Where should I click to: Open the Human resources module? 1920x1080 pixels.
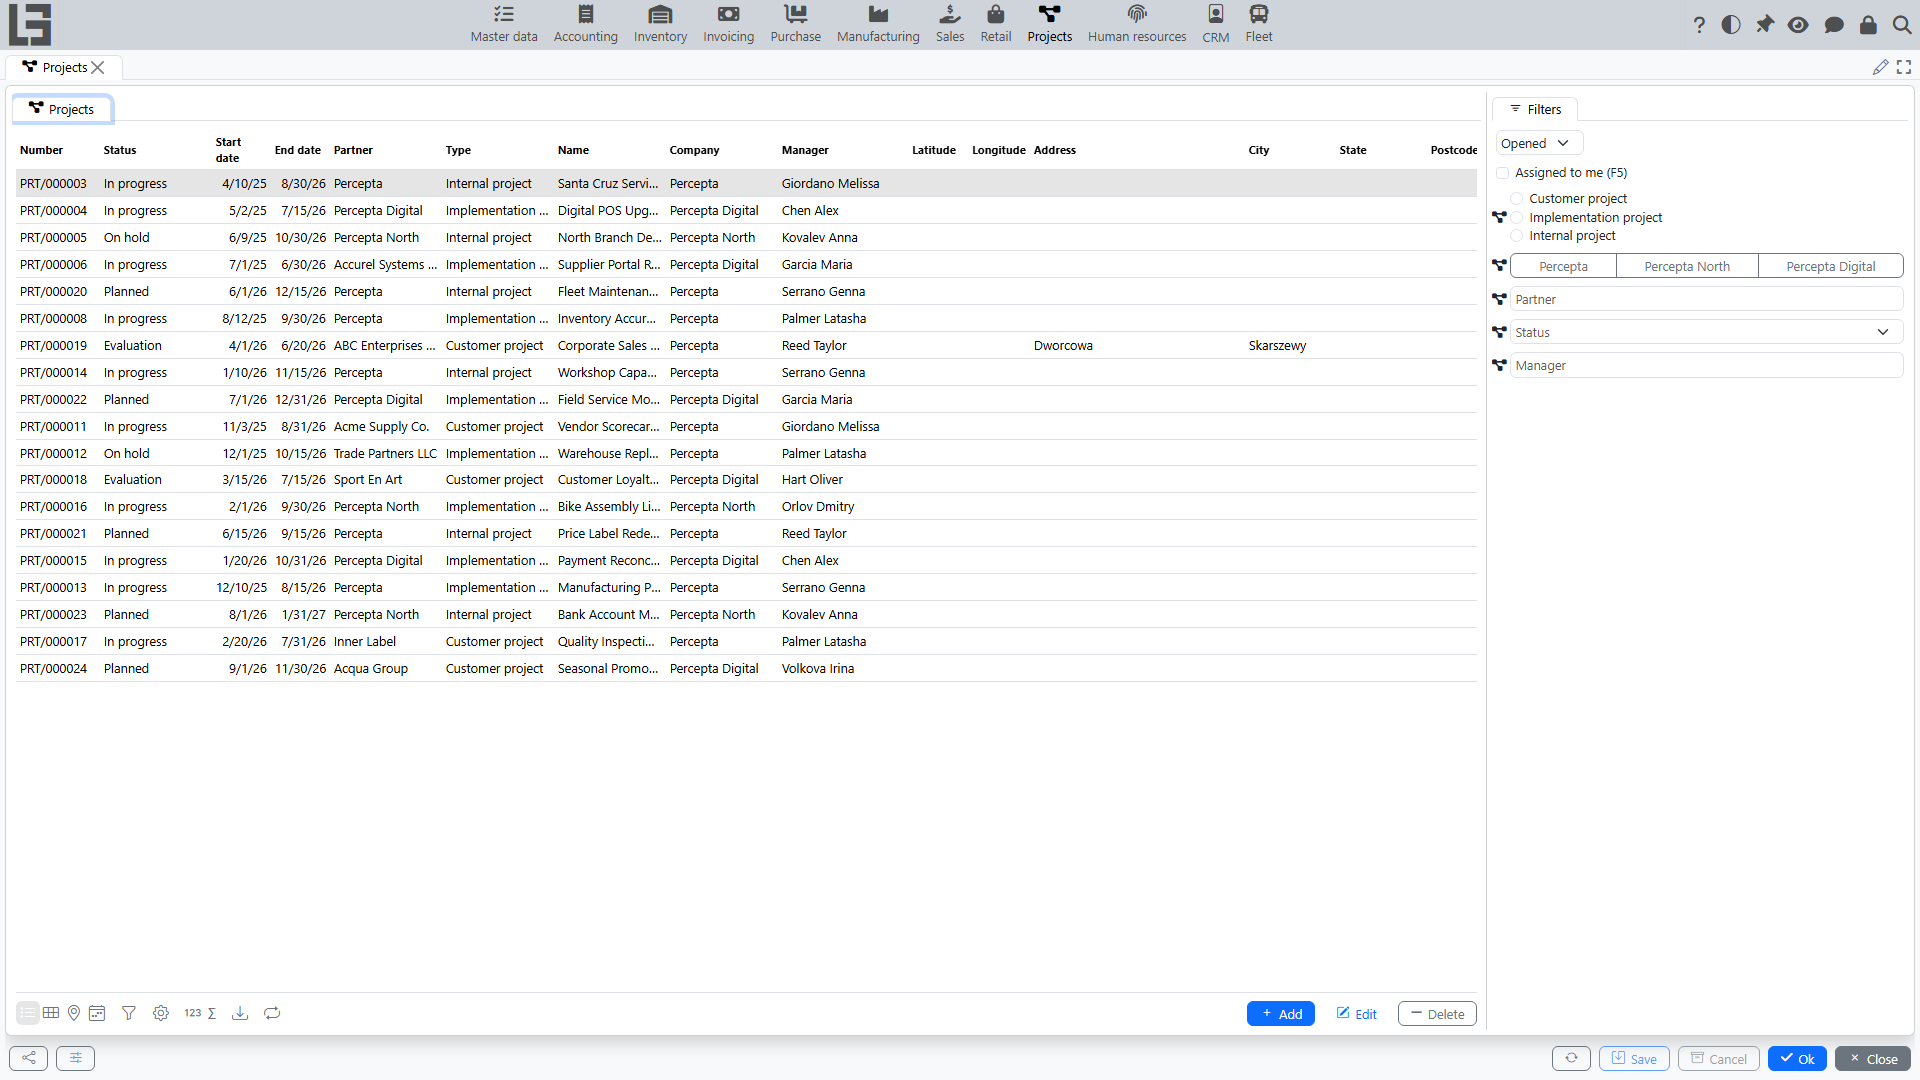click(x=1137, y=24)
